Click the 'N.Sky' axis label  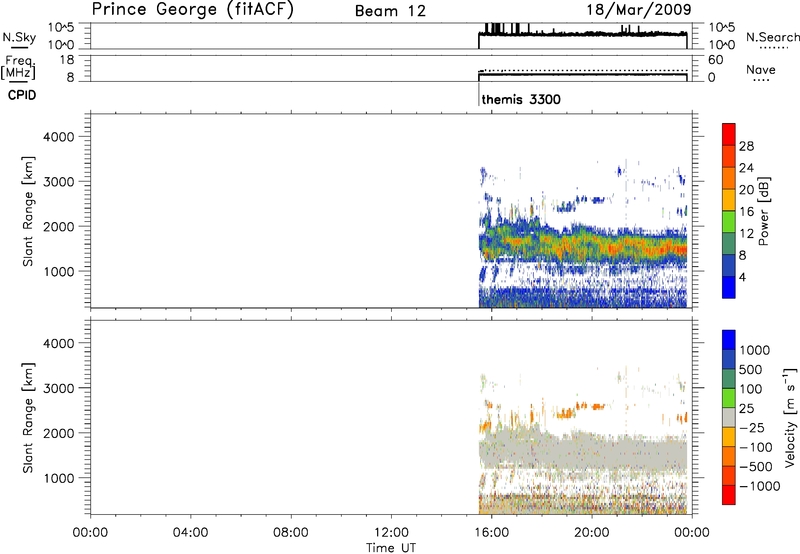click(x=19, y=37)
